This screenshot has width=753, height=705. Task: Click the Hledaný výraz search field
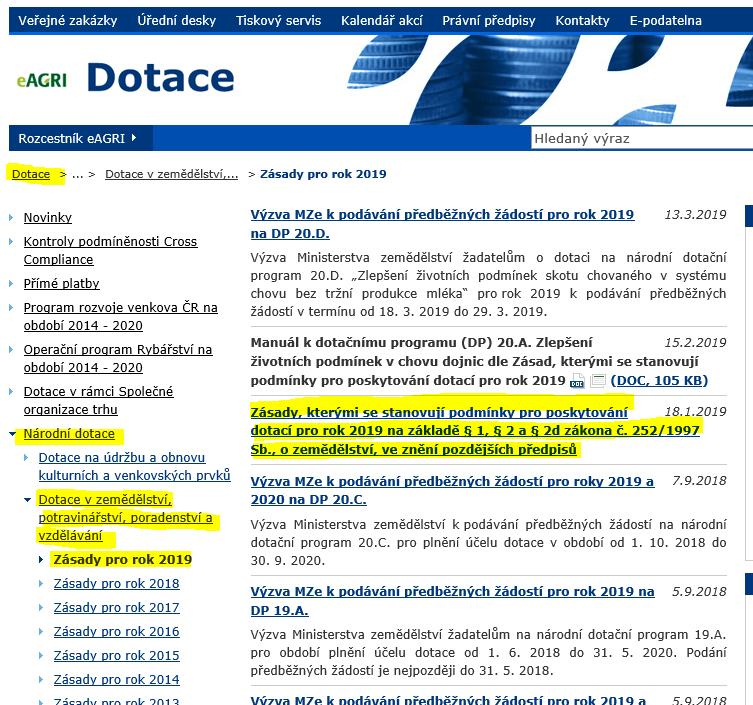[x=642, y=138]
